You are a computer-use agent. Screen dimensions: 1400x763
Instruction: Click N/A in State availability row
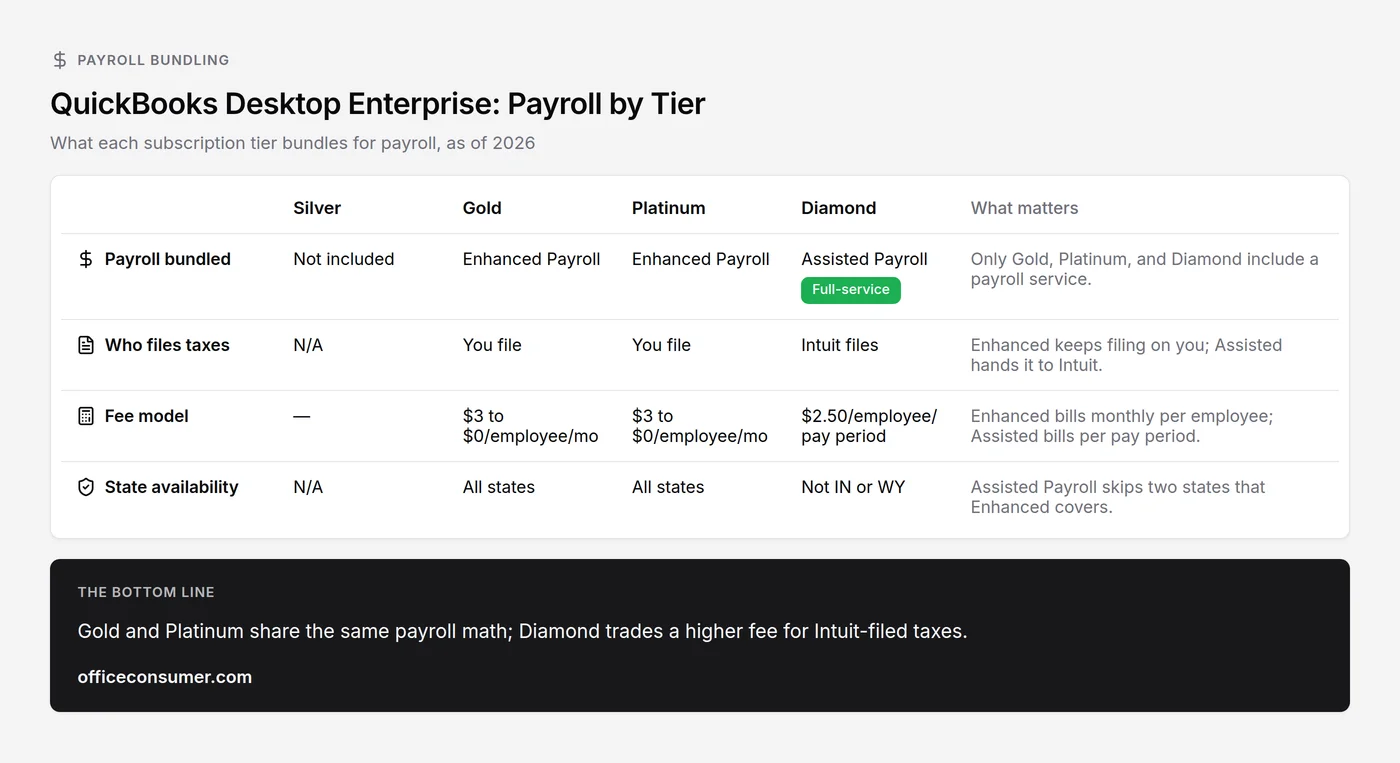[308, 487]
